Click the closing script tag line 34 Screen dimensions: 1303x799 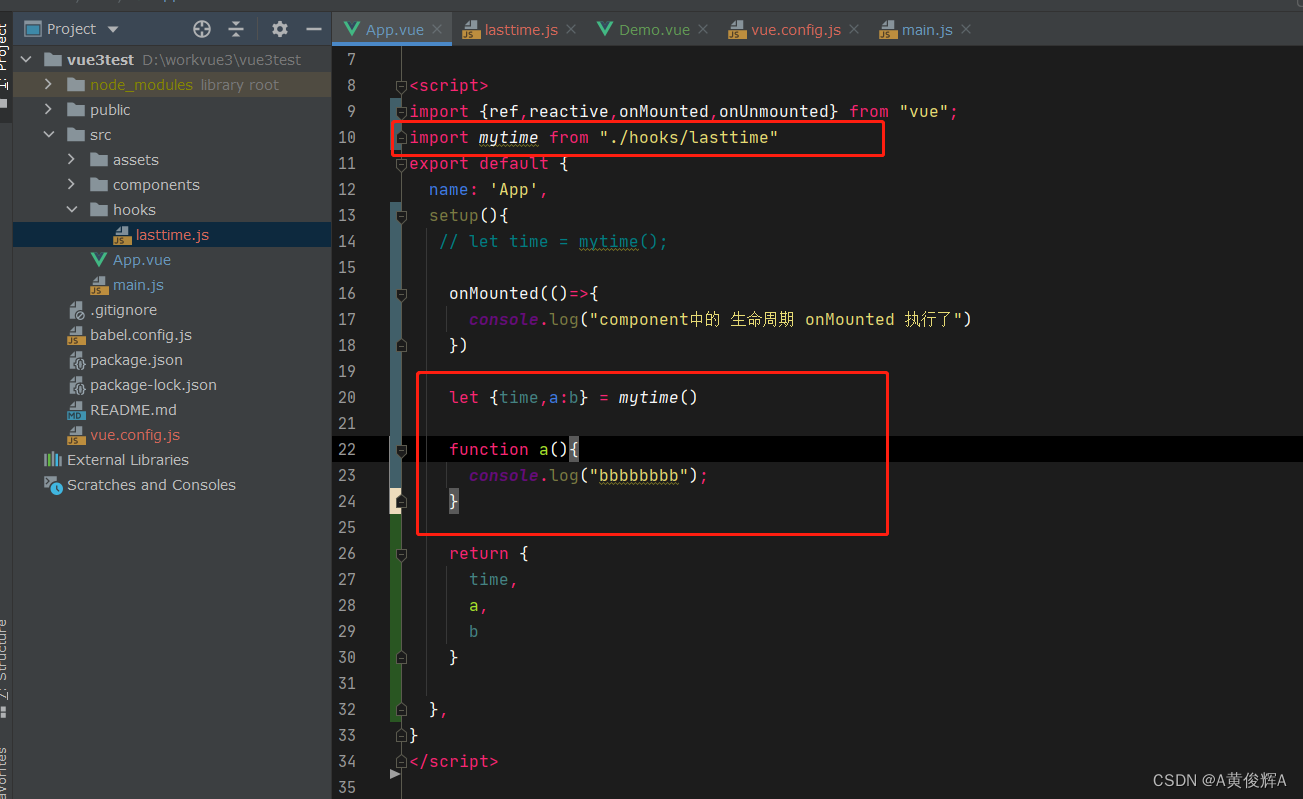454,761
